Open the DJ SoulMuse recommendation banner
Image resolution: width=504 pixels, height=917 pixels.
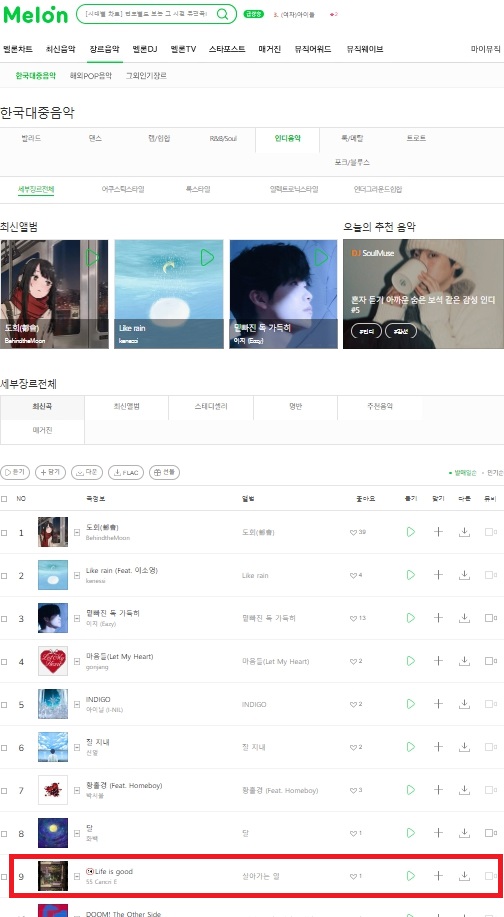pos(423,294)
